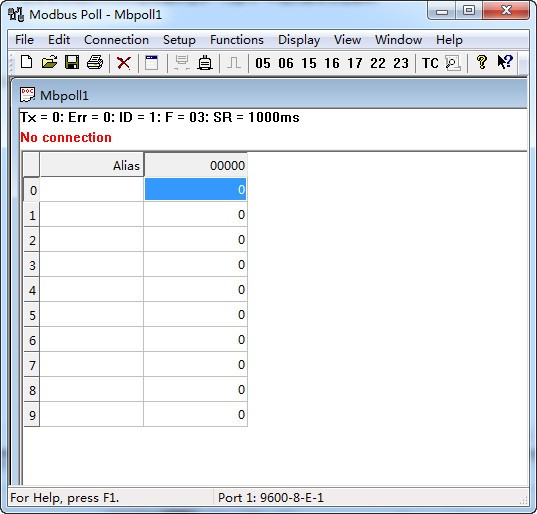Open the View menu
537x514 pixels.
click(347, 40)
